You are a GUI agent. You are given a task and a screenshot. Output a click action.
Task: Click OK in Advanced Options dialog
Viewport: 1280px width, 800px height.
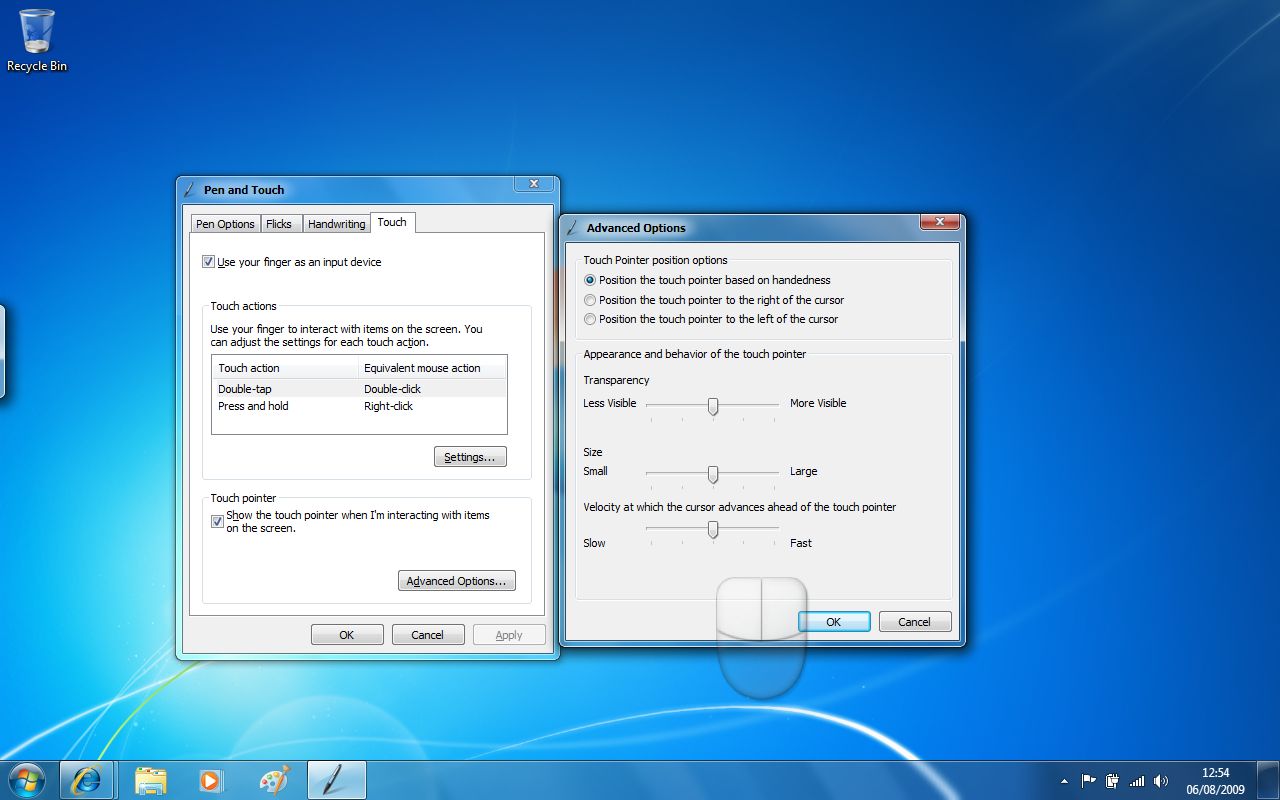pyautogui.click(x=834, y=622)
